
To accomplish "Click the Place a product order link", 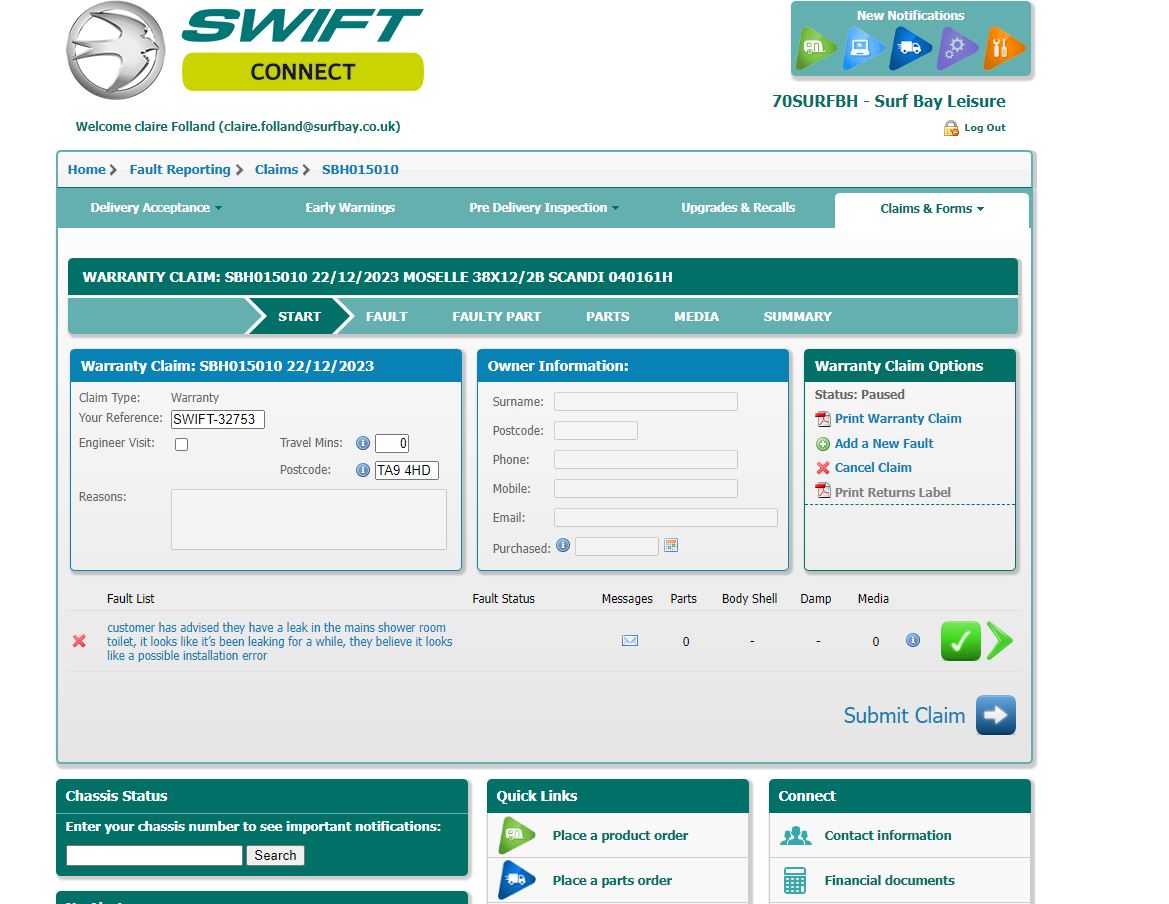I will coord(620,835).
